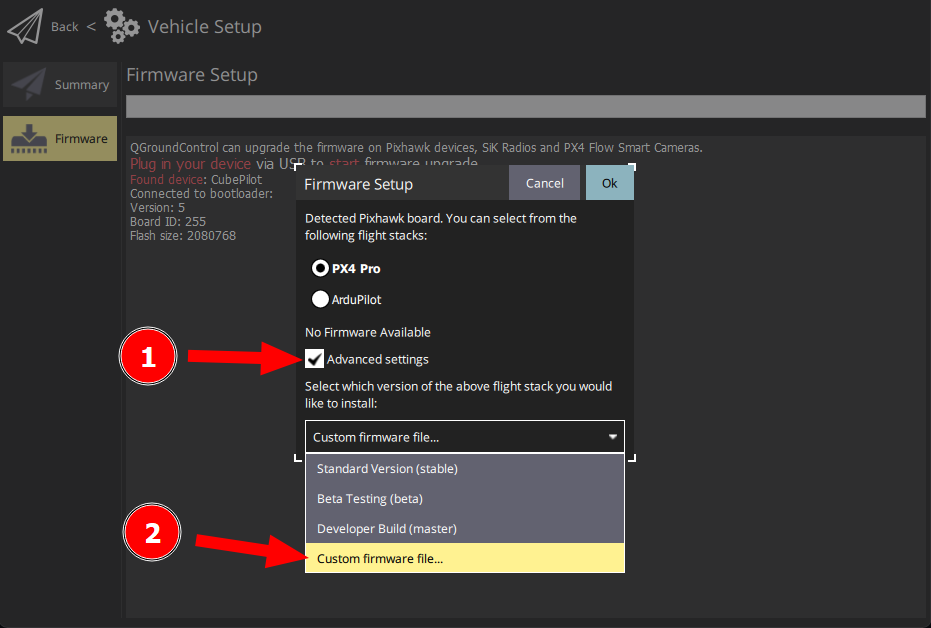Select the ArduPilot flight stack

click(346, 299)
